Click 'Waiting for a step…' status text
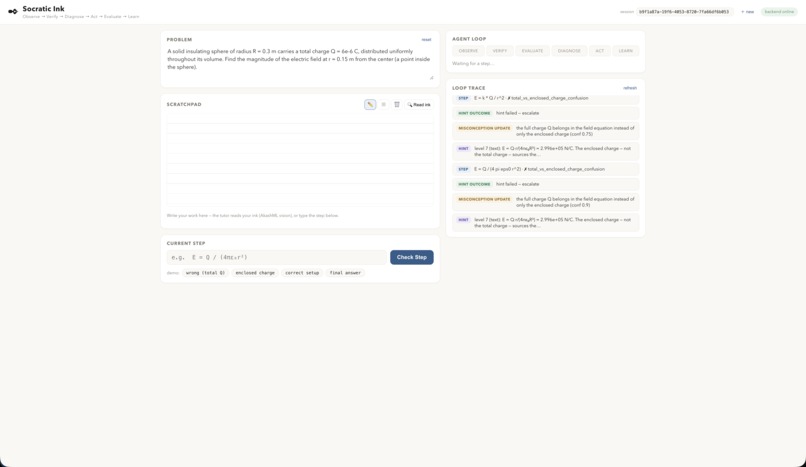This screenshot has height=467, width=806. pos(472,64)
